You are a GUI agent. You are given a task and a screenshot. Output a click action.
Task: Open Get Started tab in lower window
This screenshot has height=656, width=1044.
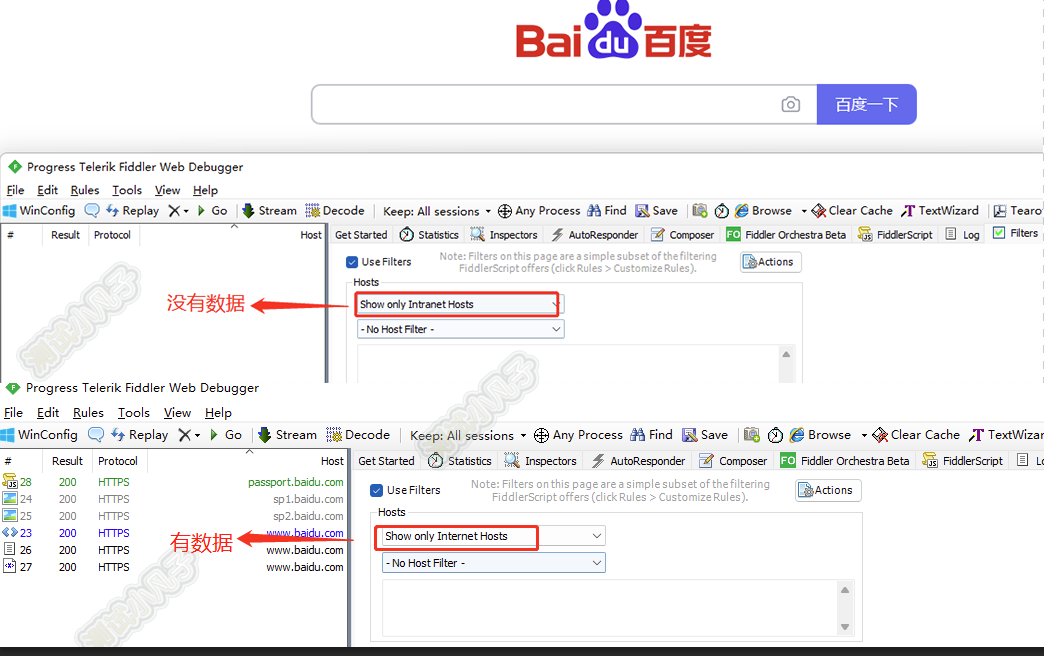pos(386,461)
